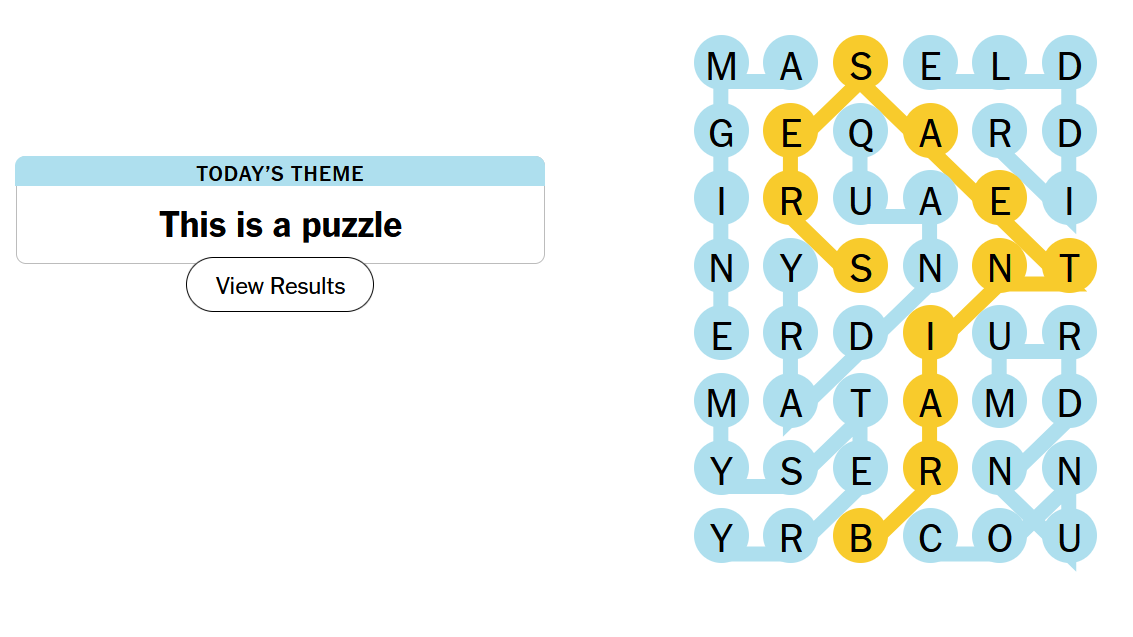
Task: Select the letter O tile
Action: point(1000,538)
